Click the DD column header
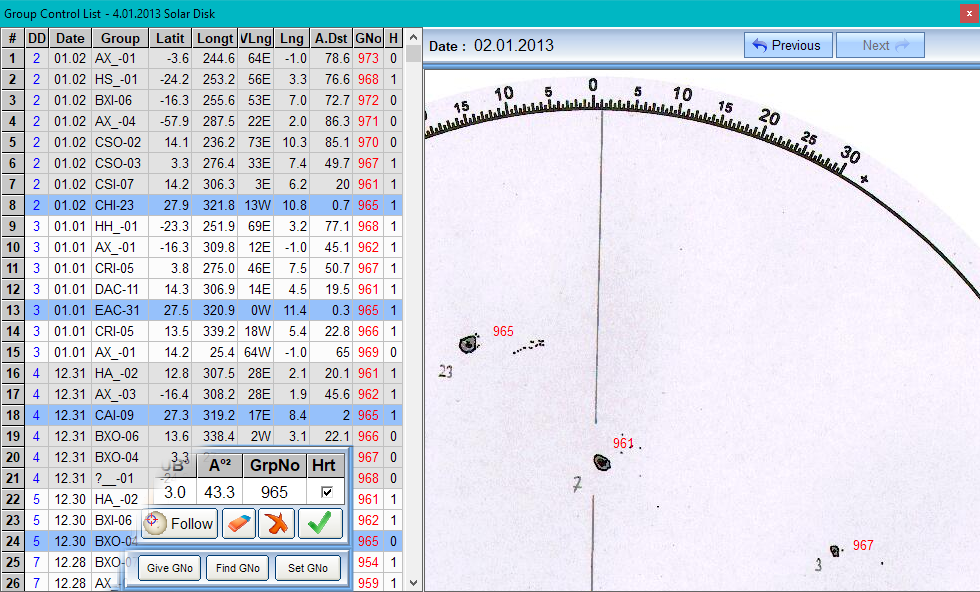Screen dimensions: 980x592 coord(37,38)
